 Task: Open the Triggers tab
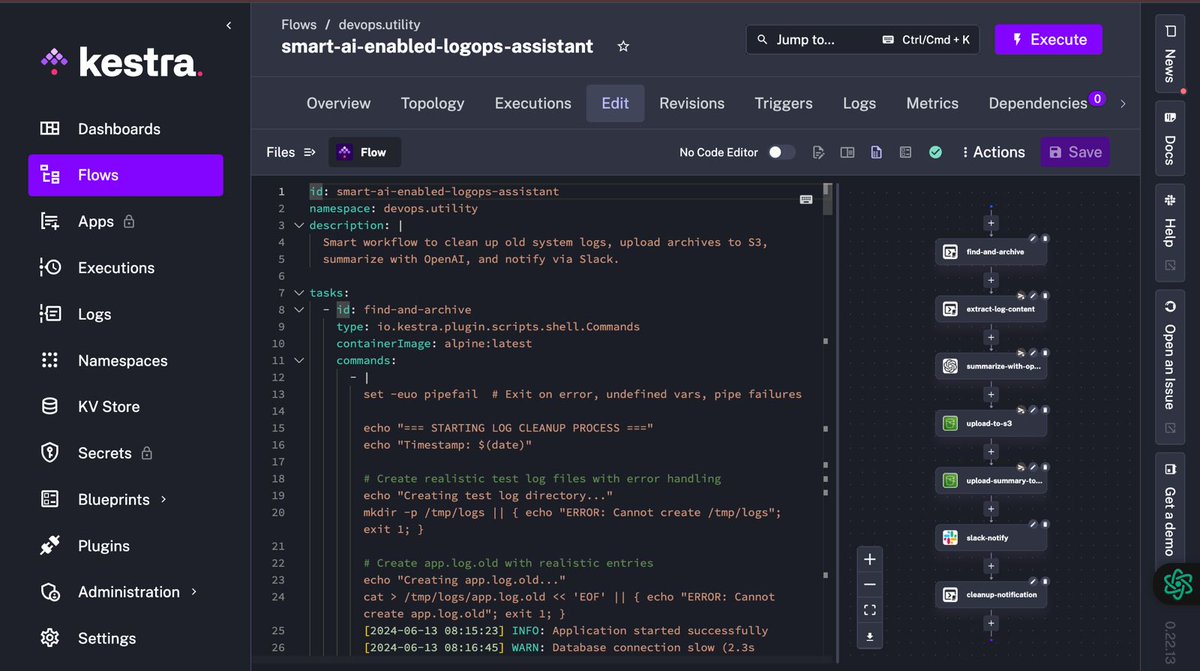tap(784, 103)
